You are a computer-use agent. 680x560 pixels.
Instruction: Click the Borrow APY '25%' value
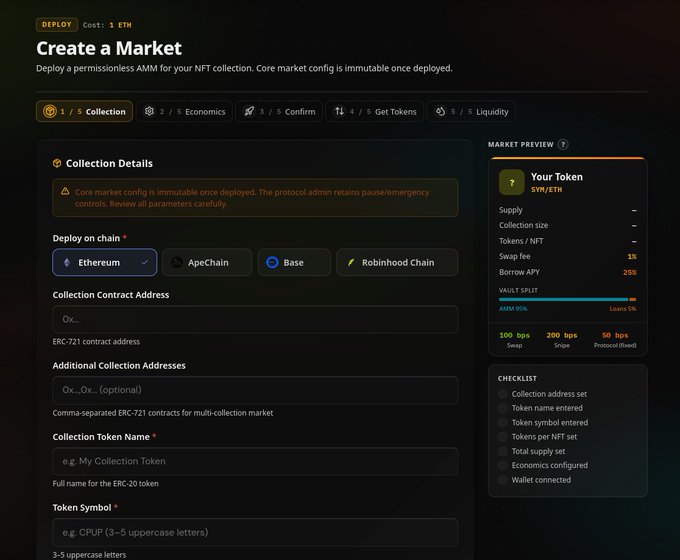630,272
